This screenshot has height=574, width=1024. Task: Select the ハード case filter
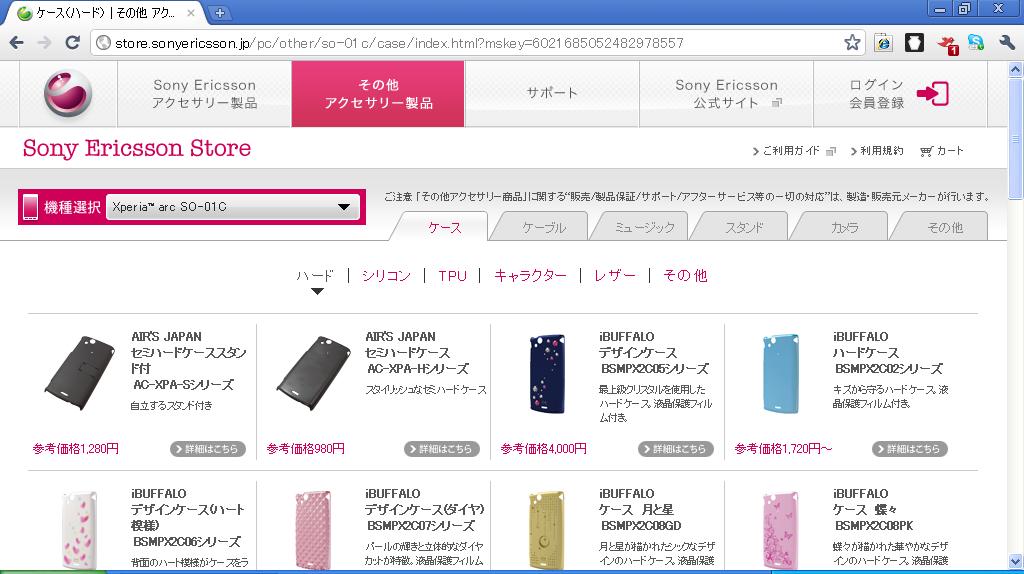coord(315,276)
